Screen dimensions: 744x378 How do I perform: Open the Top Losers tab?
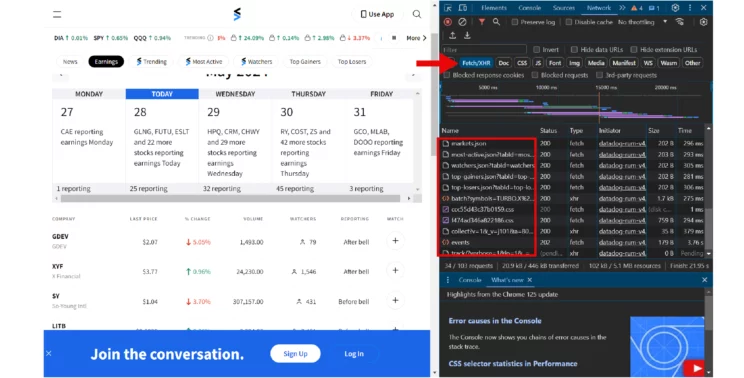click(352, 62)
